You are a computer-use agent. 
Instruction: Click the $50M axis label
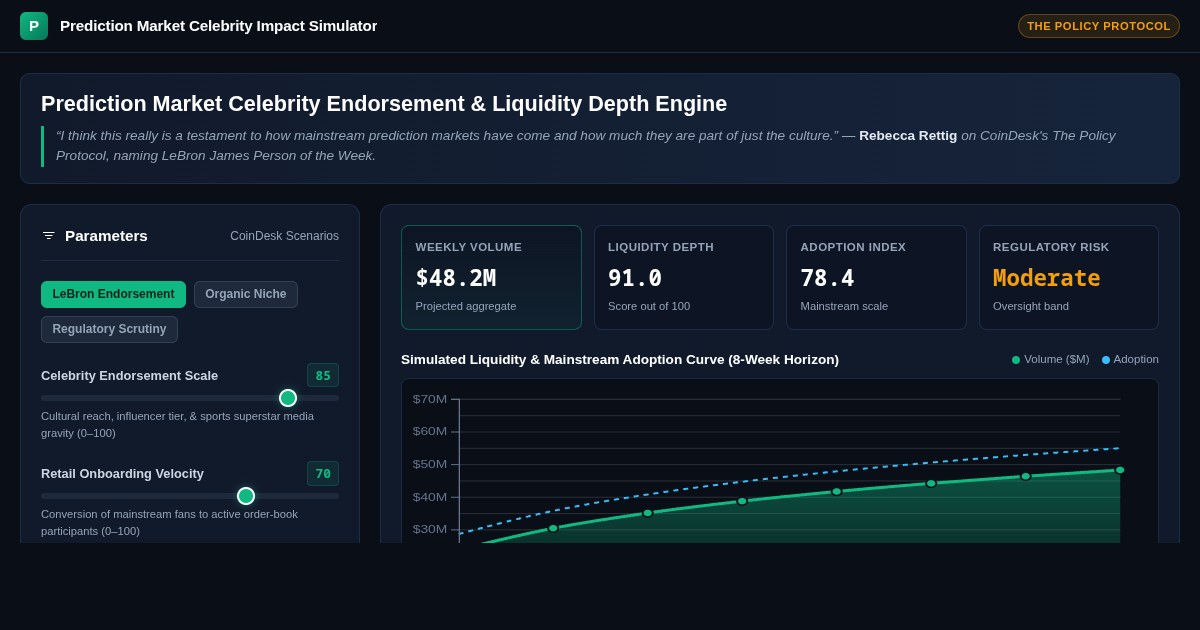coord(430,464)
